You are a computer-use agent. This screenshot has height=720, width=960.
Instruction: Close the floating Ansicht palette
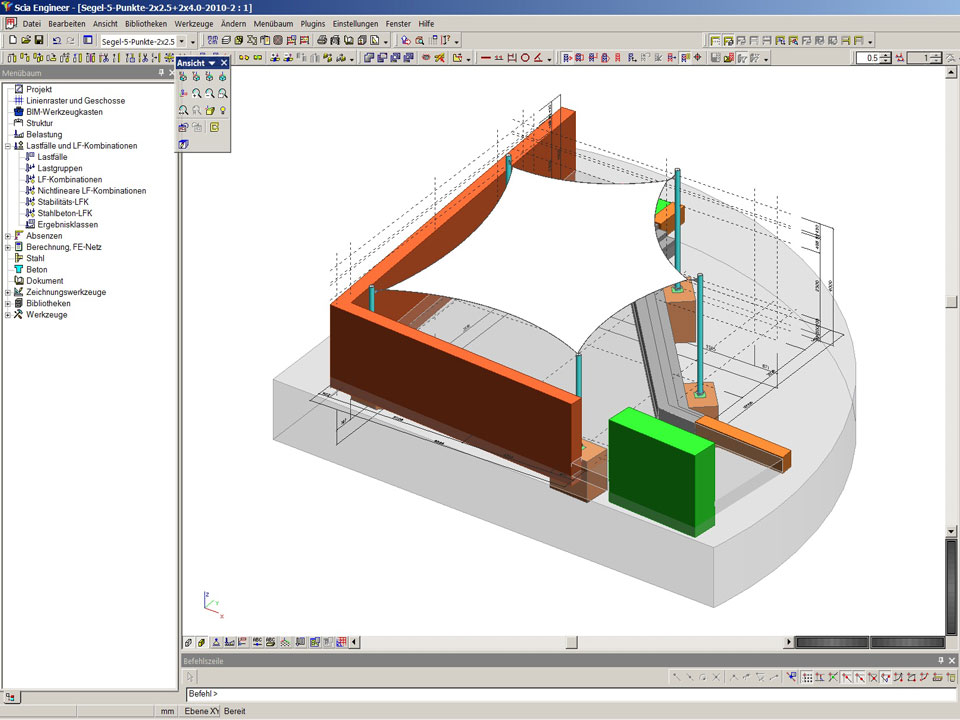click(224, 63)
